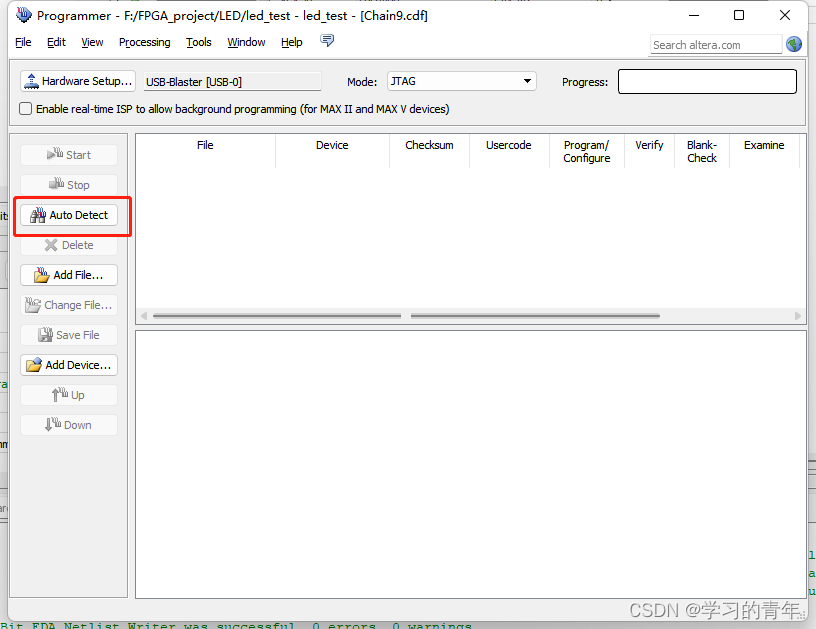
Task: Click the Delete button
Action: coord(68,245)
